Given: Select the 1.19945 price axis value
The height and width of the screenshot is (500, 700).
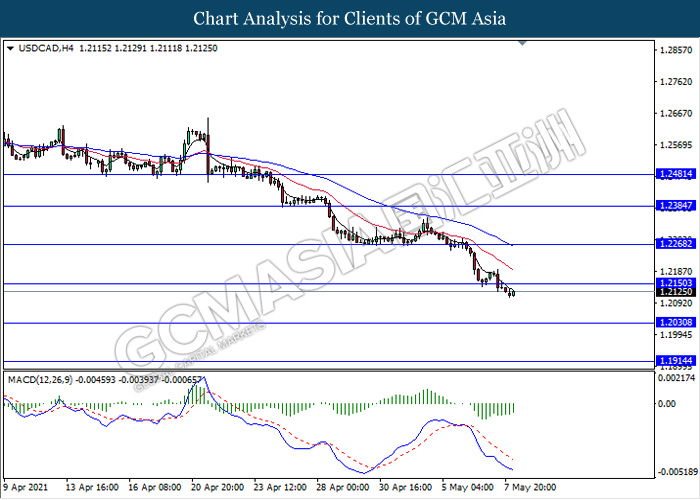Looking at the screenshot, I should 676,335.
